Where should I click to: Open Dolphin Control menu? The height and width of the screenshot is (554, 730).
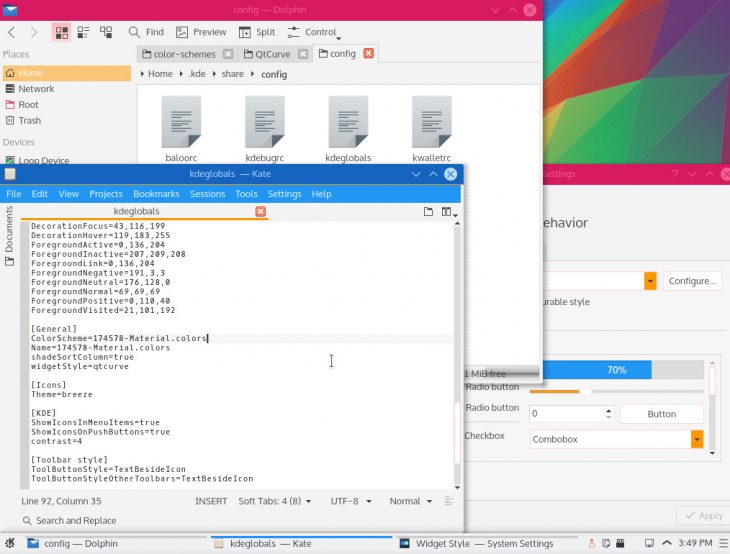[314, 32]
